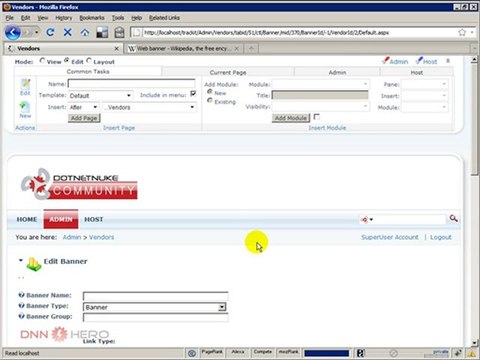Open the History menu

tap(64, 18)
